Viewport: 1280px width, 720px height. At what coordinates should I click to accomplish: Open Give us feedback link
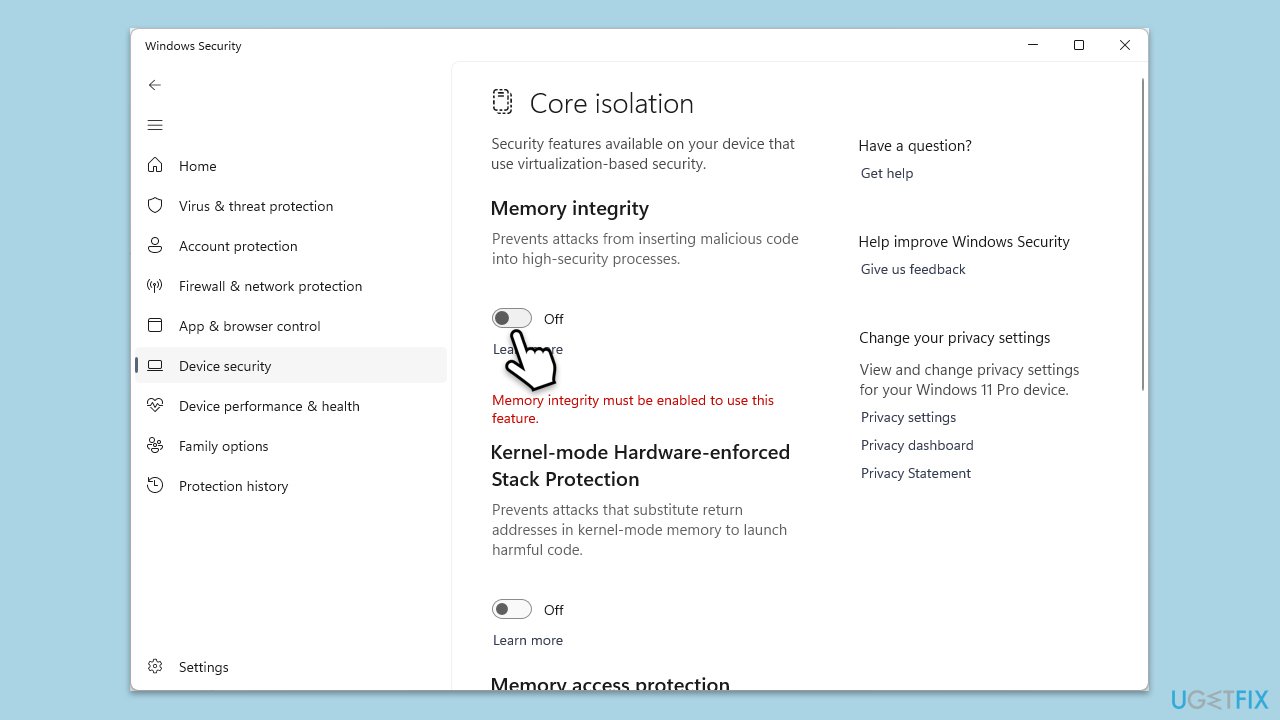point(913,270)
